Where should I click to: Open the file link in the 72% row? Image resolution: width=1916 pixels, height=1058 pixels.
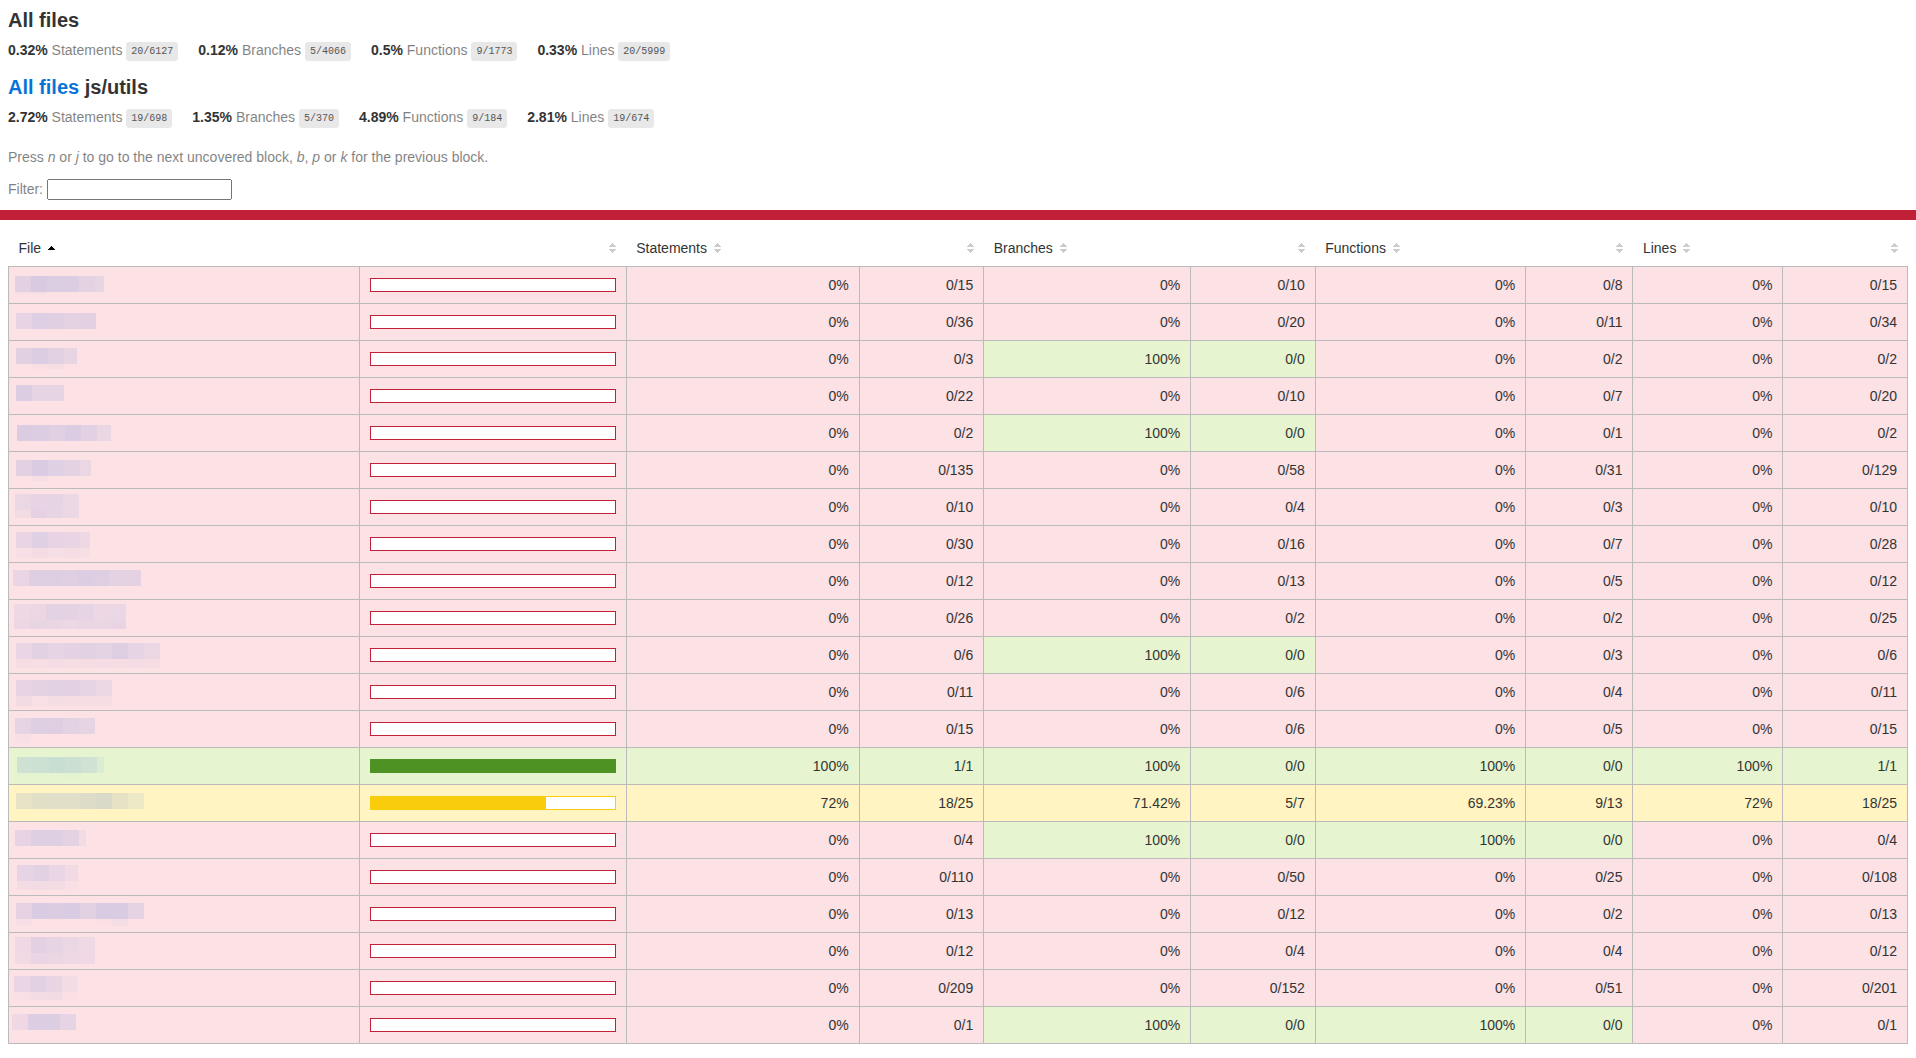tap(80, 802)
